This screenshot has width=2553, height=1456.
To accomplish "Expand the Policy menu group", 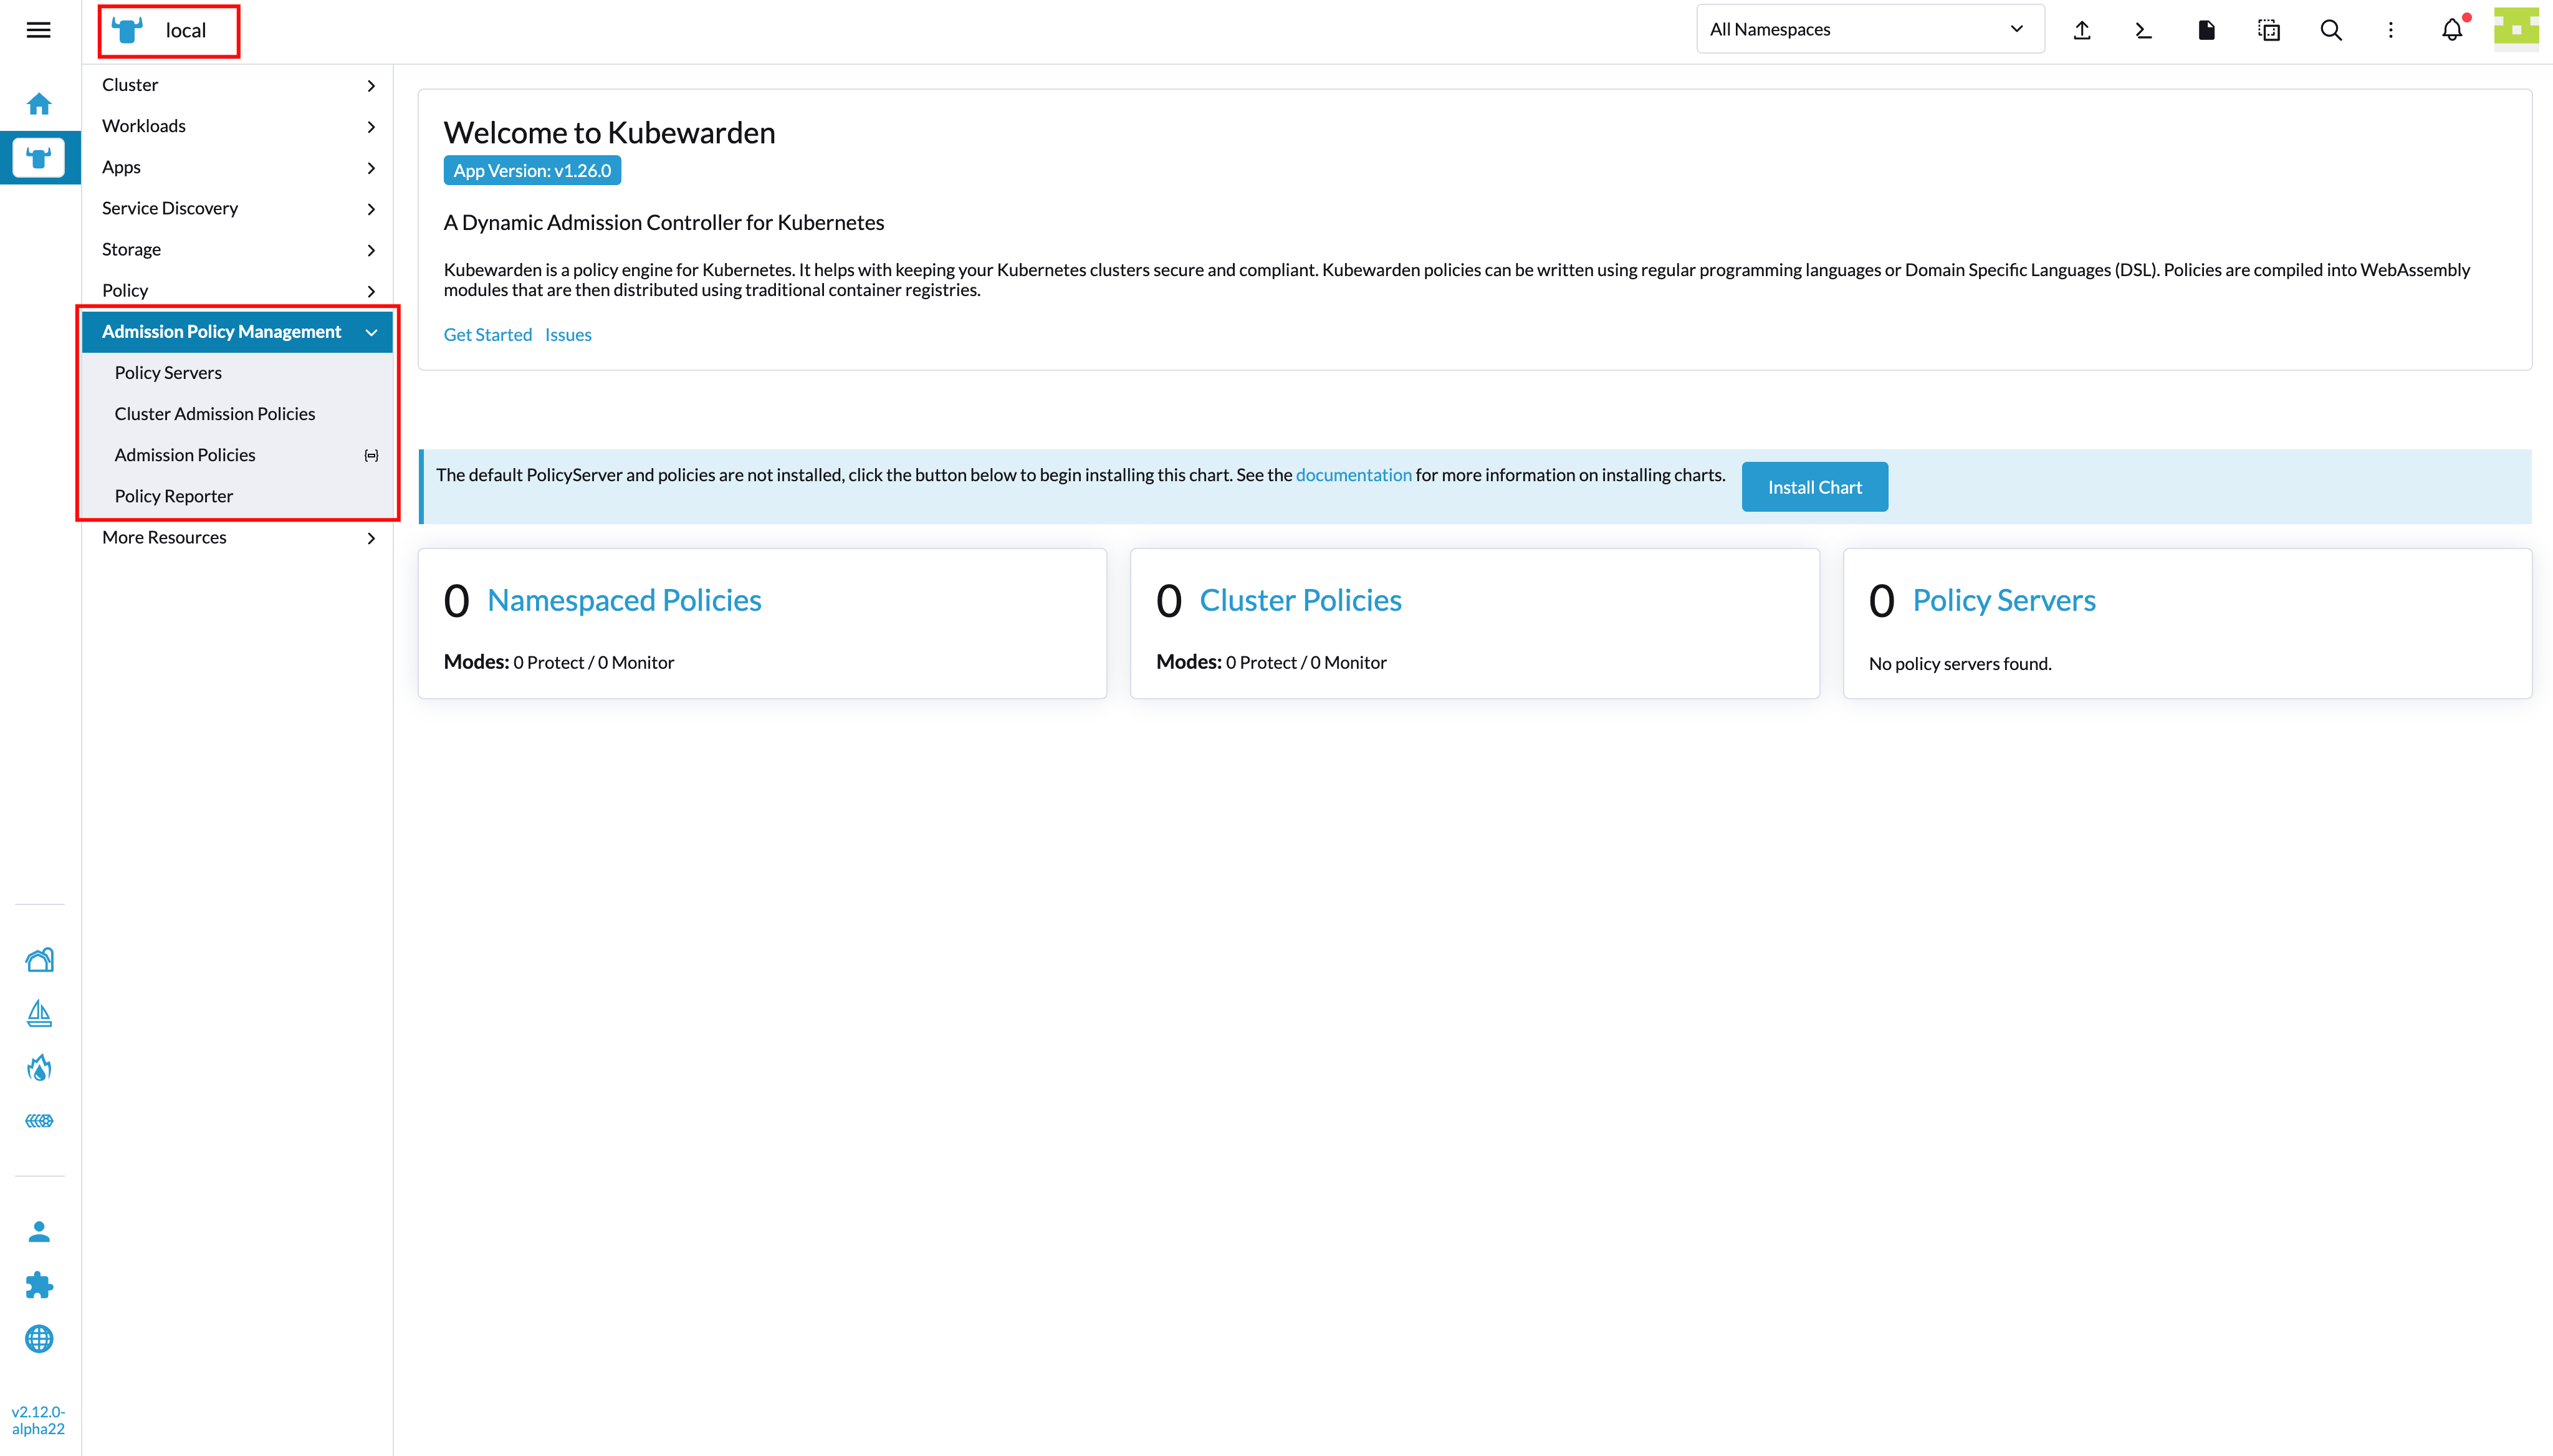I will pos(238,290).
